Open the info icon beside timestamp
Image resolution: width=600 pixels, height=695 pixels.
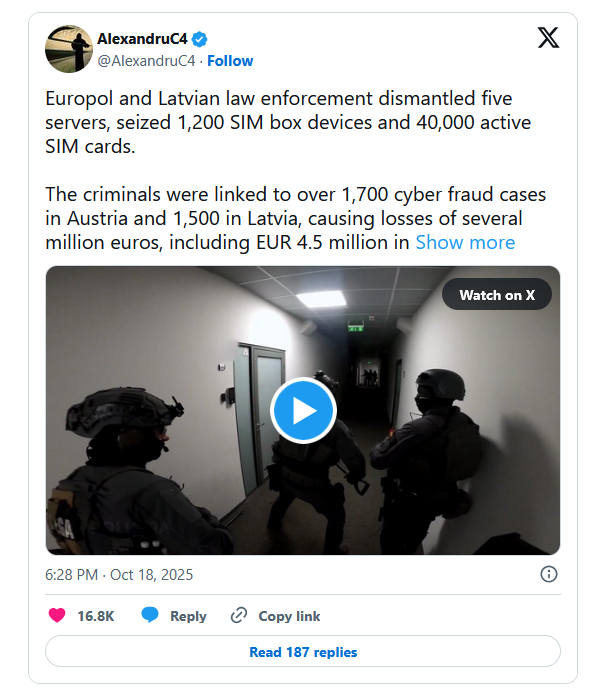(x=548, y=574)
